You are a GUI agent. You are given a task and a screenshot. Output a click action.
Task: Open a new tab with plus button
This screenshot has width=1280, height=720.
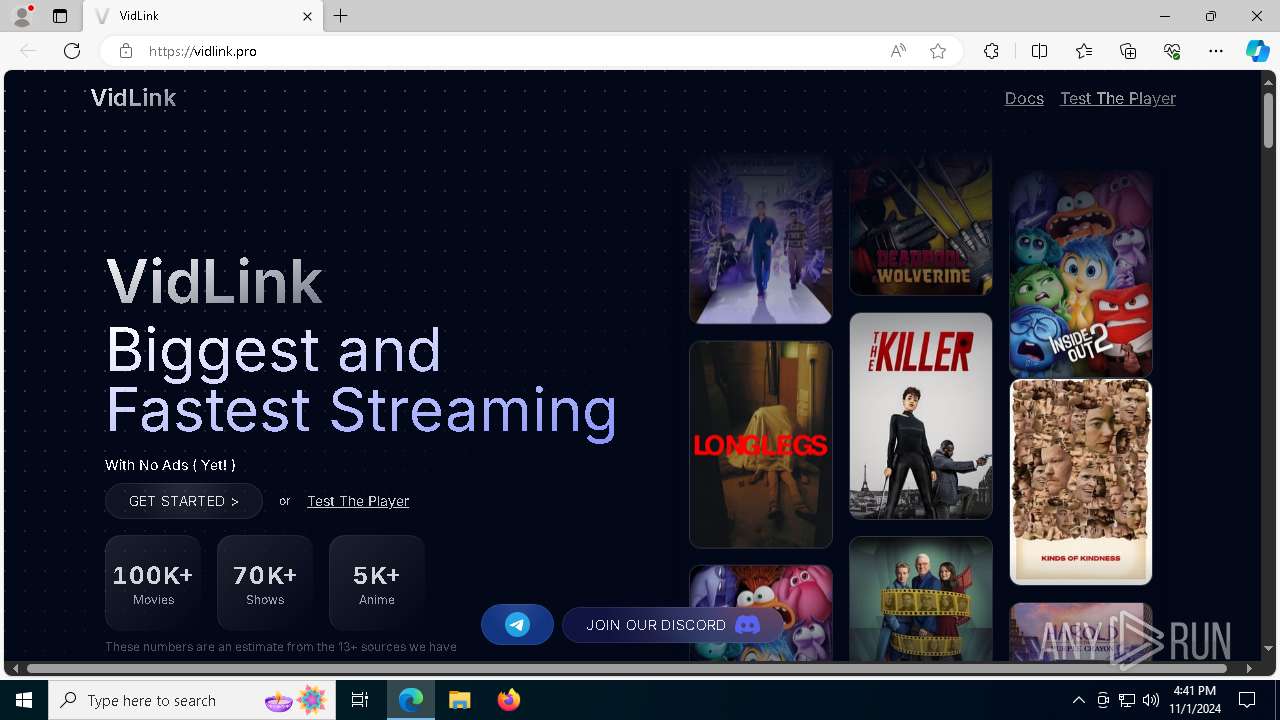[341, 16]
